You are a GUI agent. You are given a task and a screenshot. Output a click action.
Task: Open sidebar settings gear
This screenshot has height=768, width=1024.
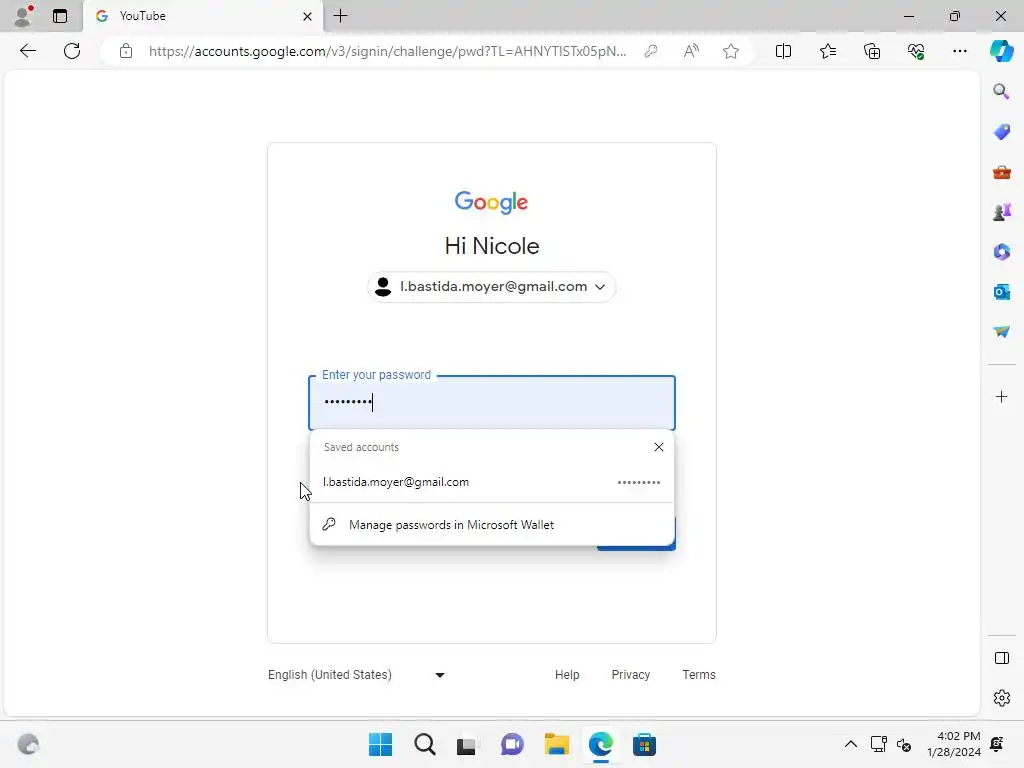pyautogui.click(x=1001, y=698)
